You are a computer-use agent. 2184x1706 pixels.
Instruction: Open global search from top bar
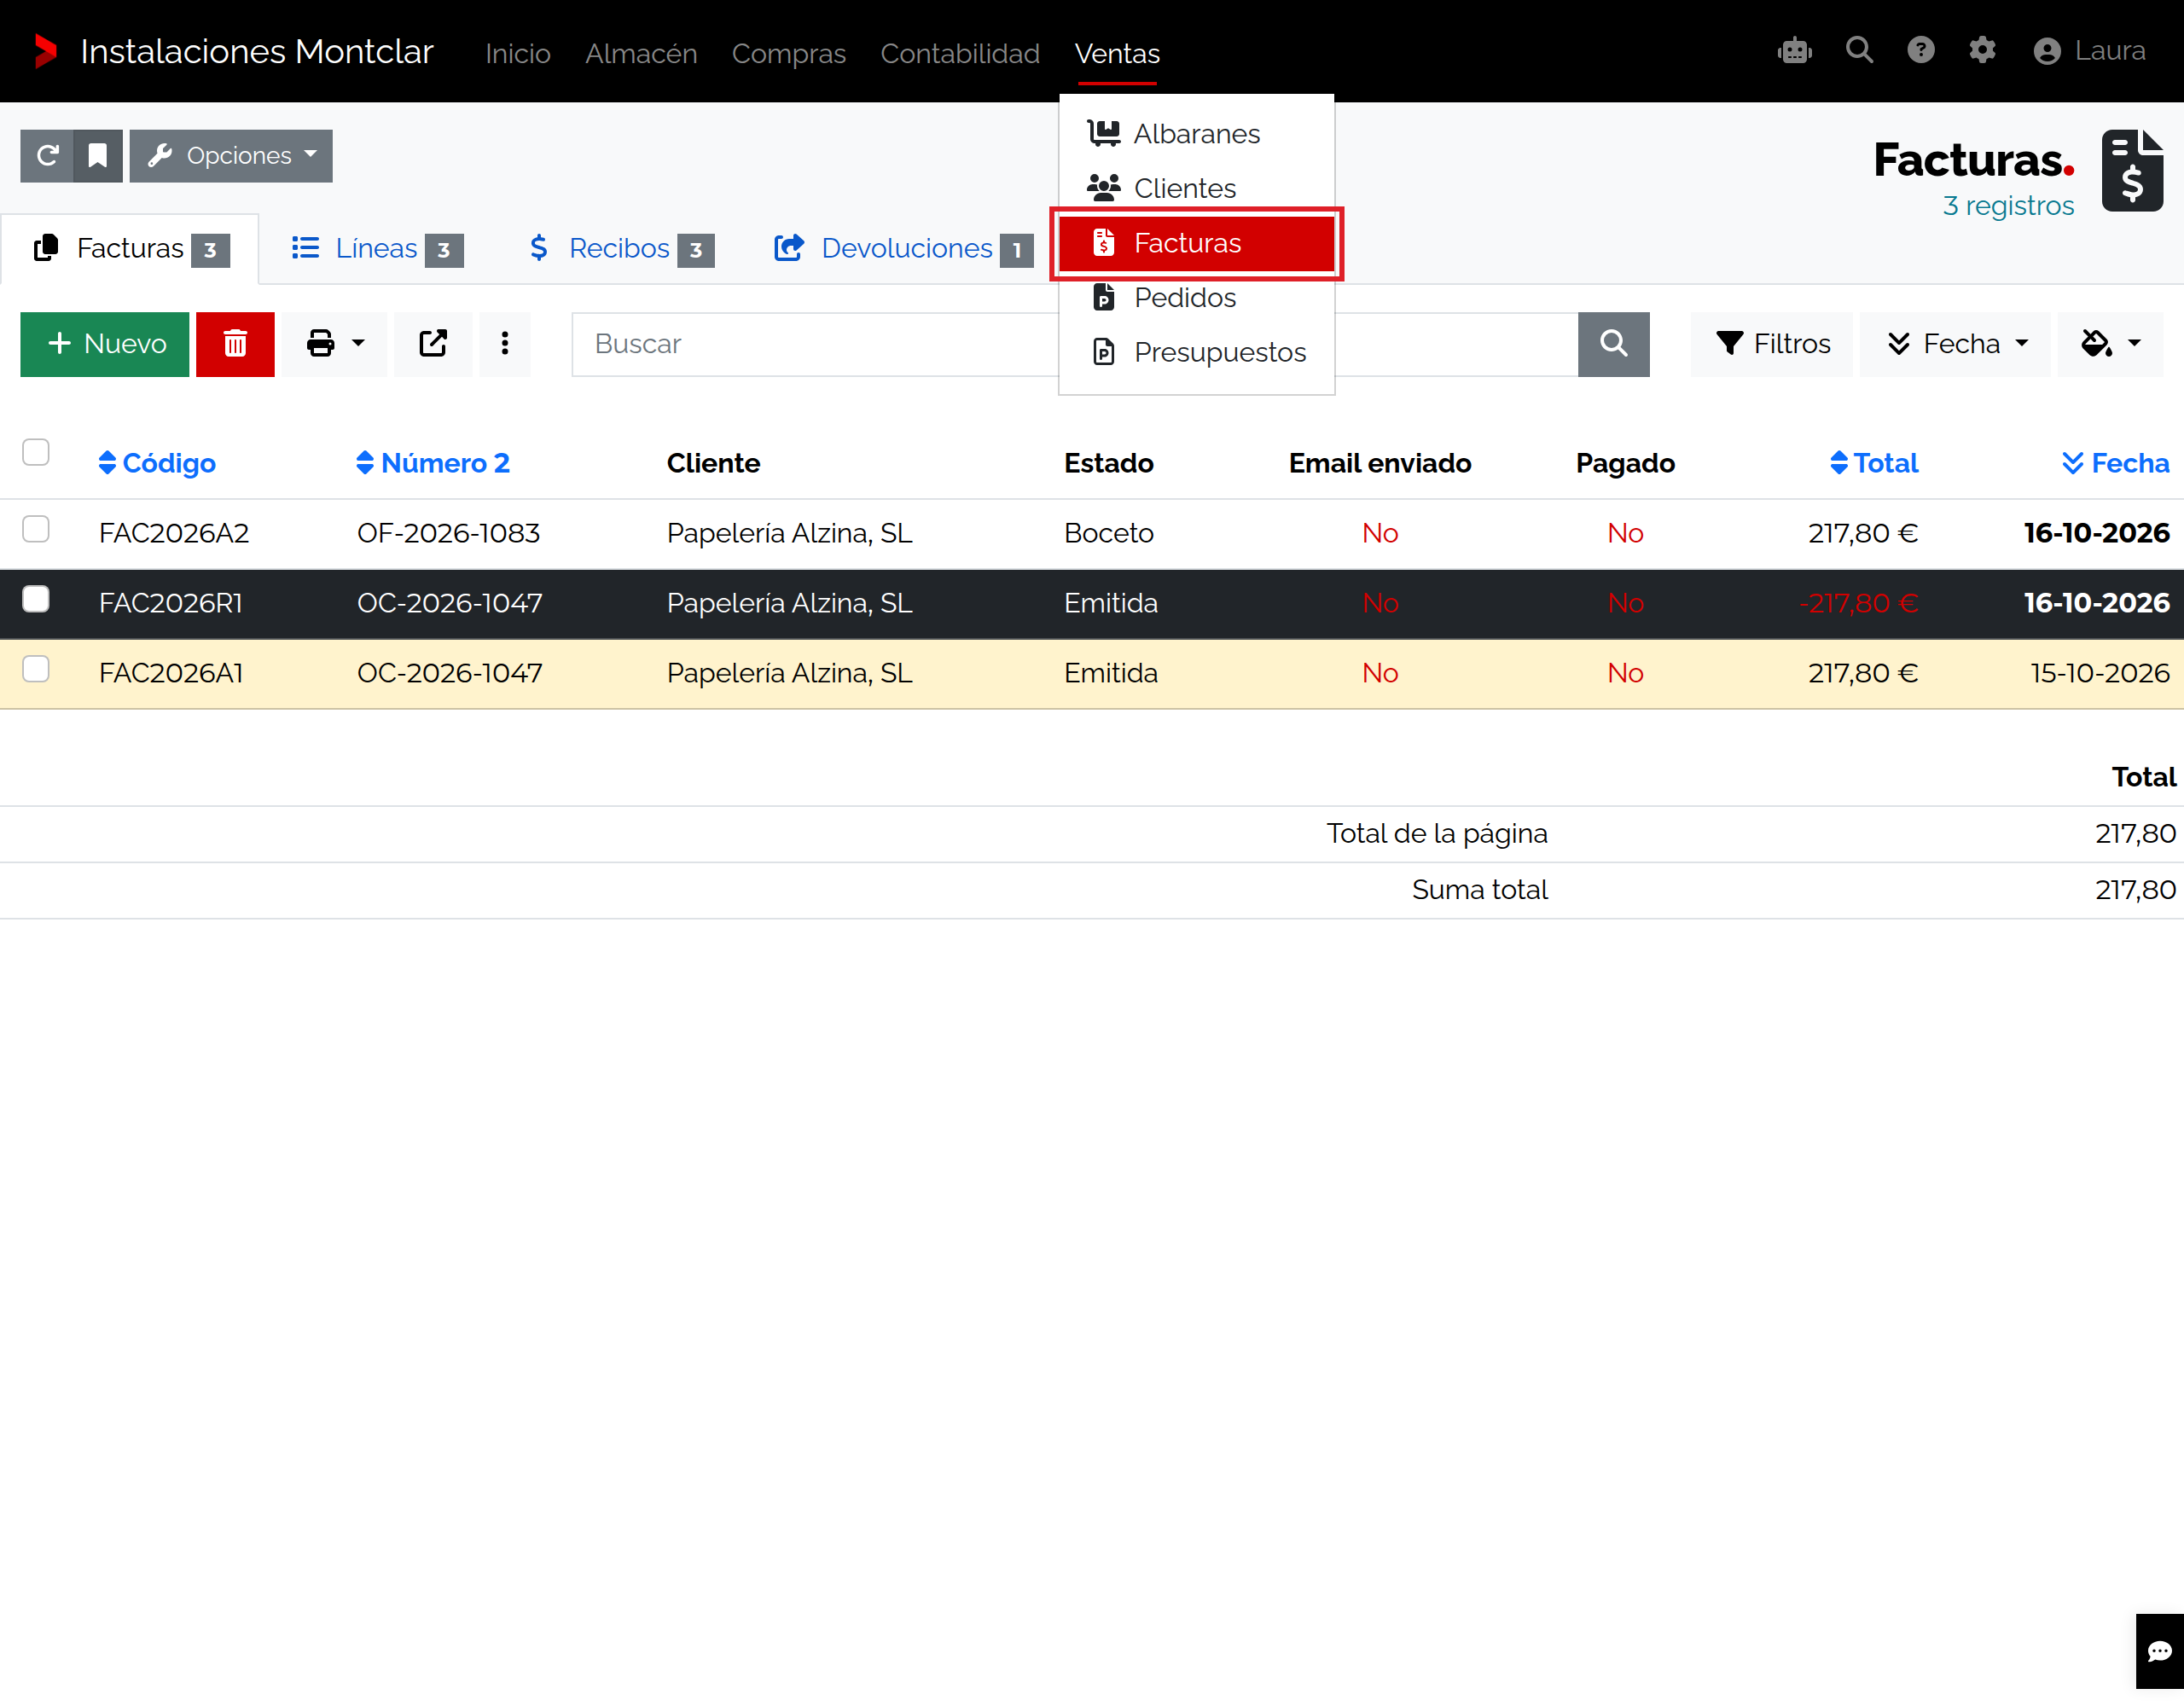[x=1859, y=50]
